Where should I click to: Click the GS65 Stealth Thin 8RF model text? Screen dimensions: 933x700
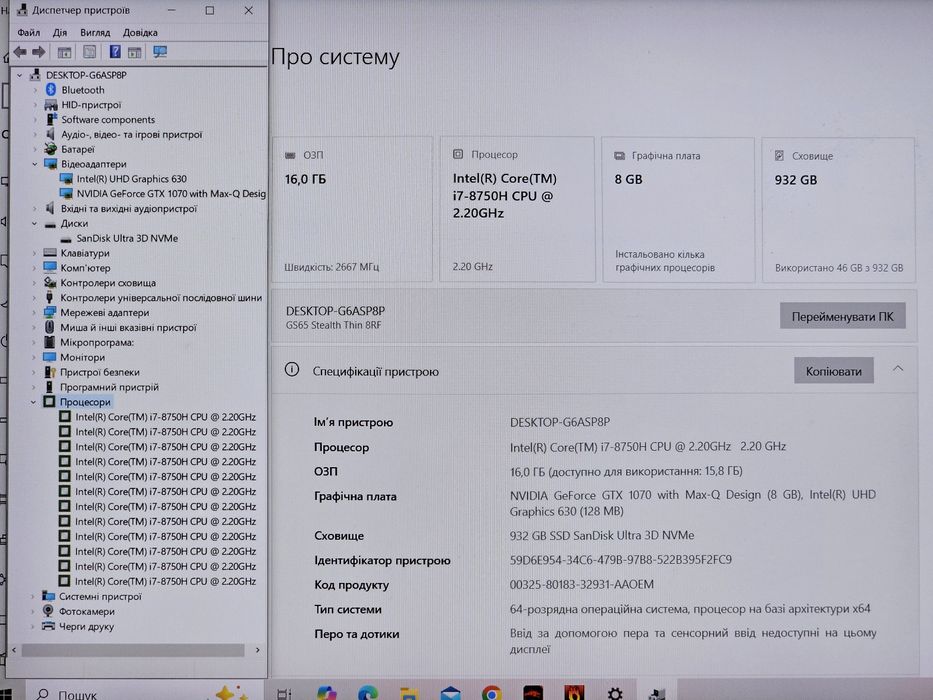[333, 325]
